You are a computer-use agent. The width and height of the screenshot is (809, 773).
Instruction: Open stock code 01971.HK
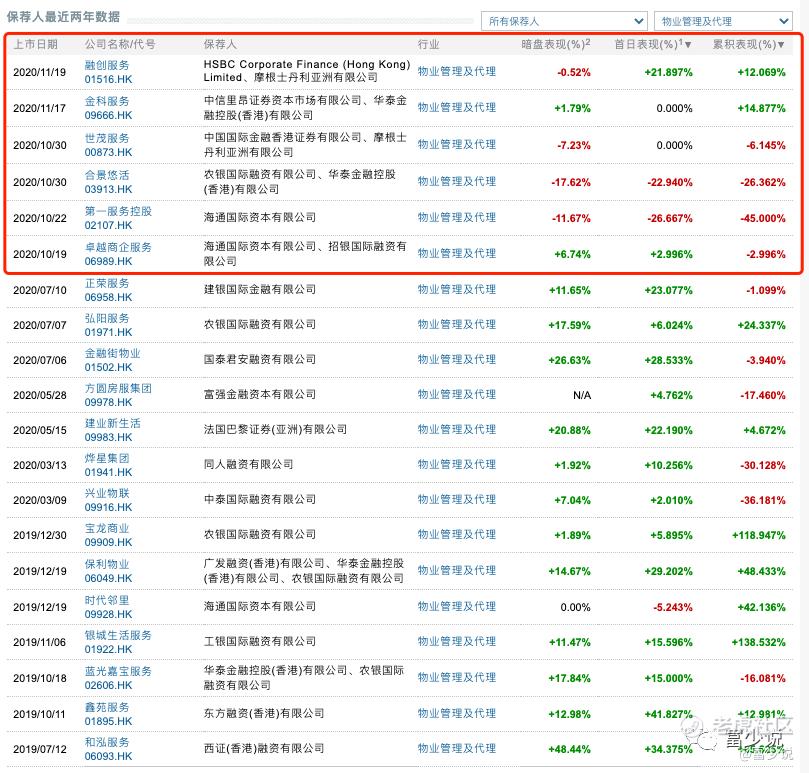(108, 332)
